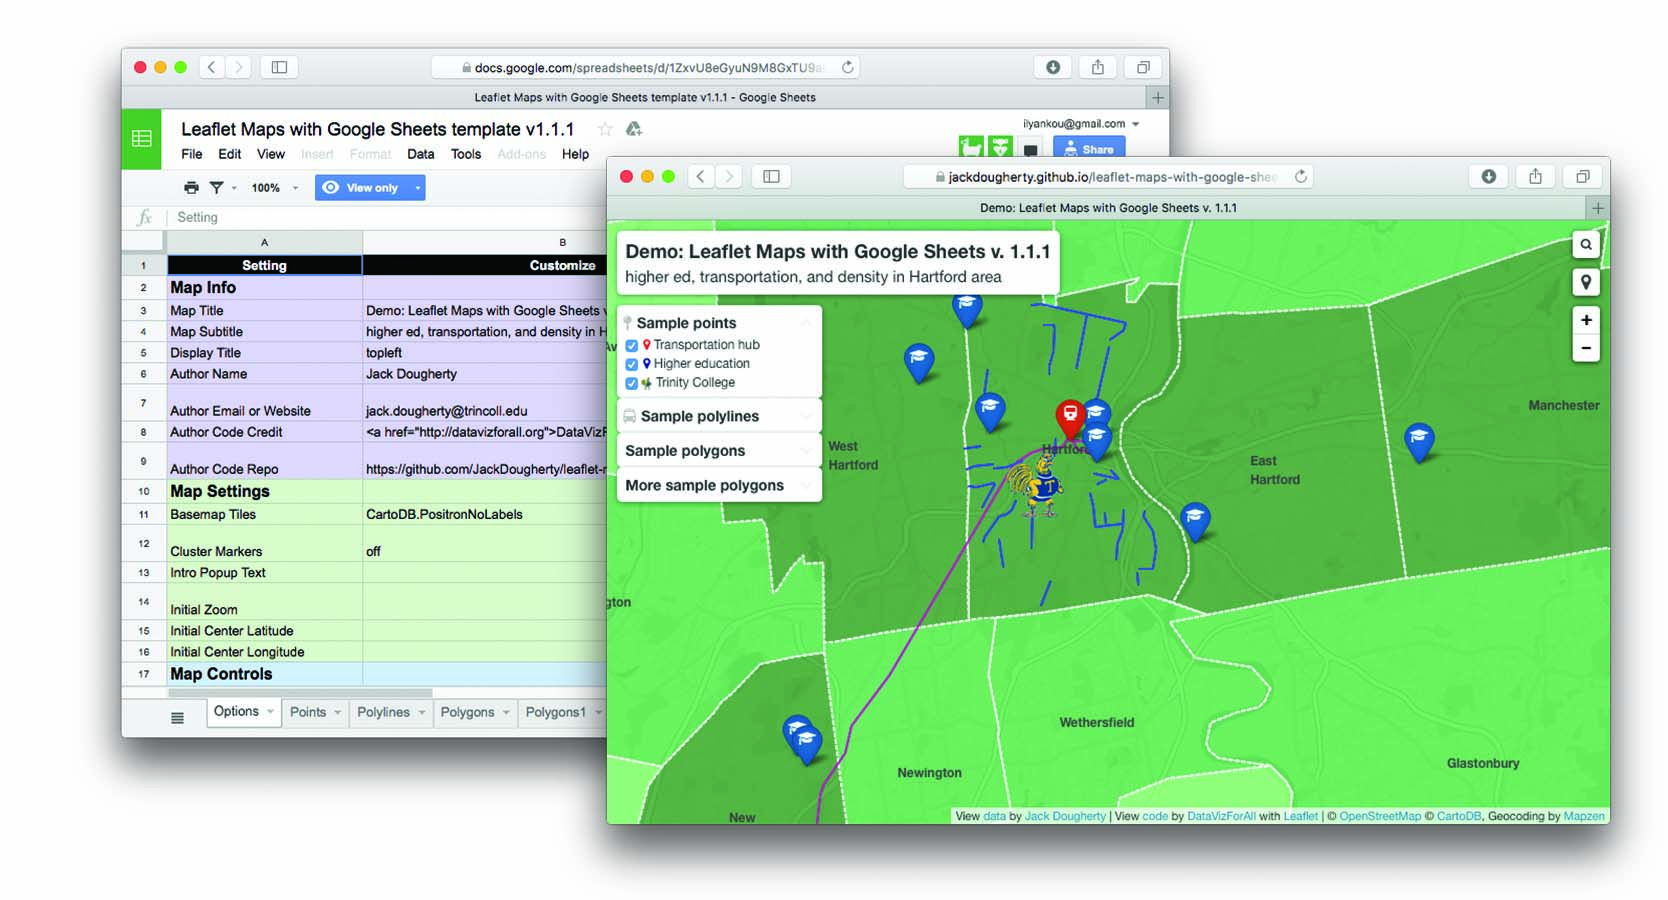The height and width of the screenshot is (900, 1668).
Task: Reload the jackdougherty.github.io page
Action: point(1300,176)
